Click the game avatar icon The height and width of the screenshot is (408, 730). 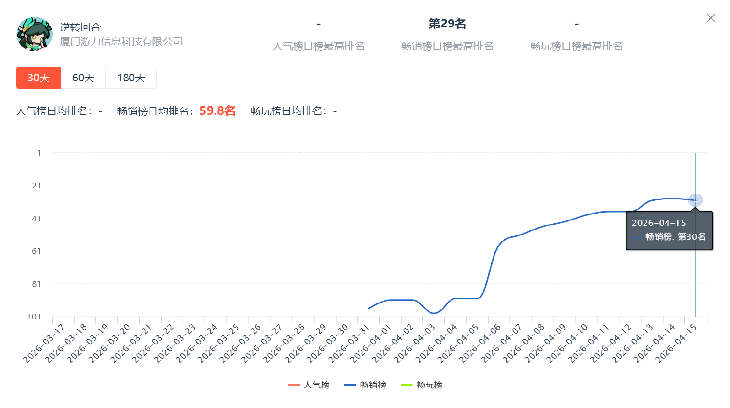(33, 32)
